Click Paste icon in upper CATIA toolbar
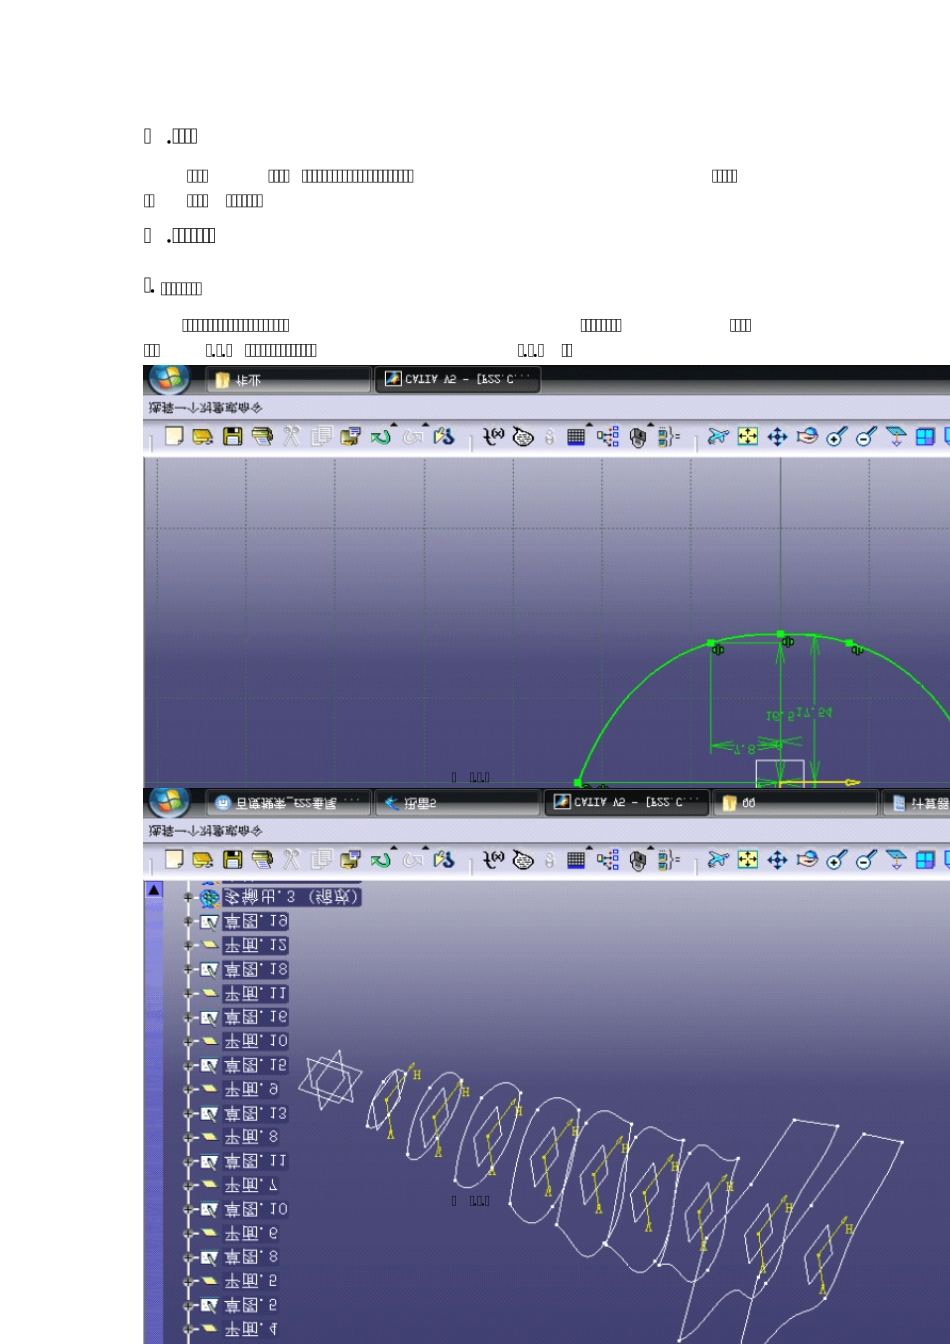950x1344 pixels. [350, 436]
